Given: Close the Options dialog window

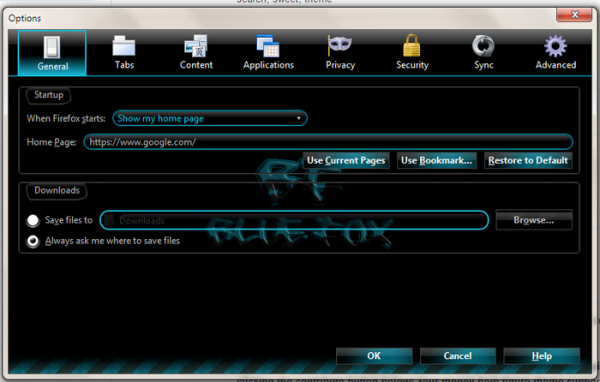Looking at the screenshot, I should click(x=574, y=15).
